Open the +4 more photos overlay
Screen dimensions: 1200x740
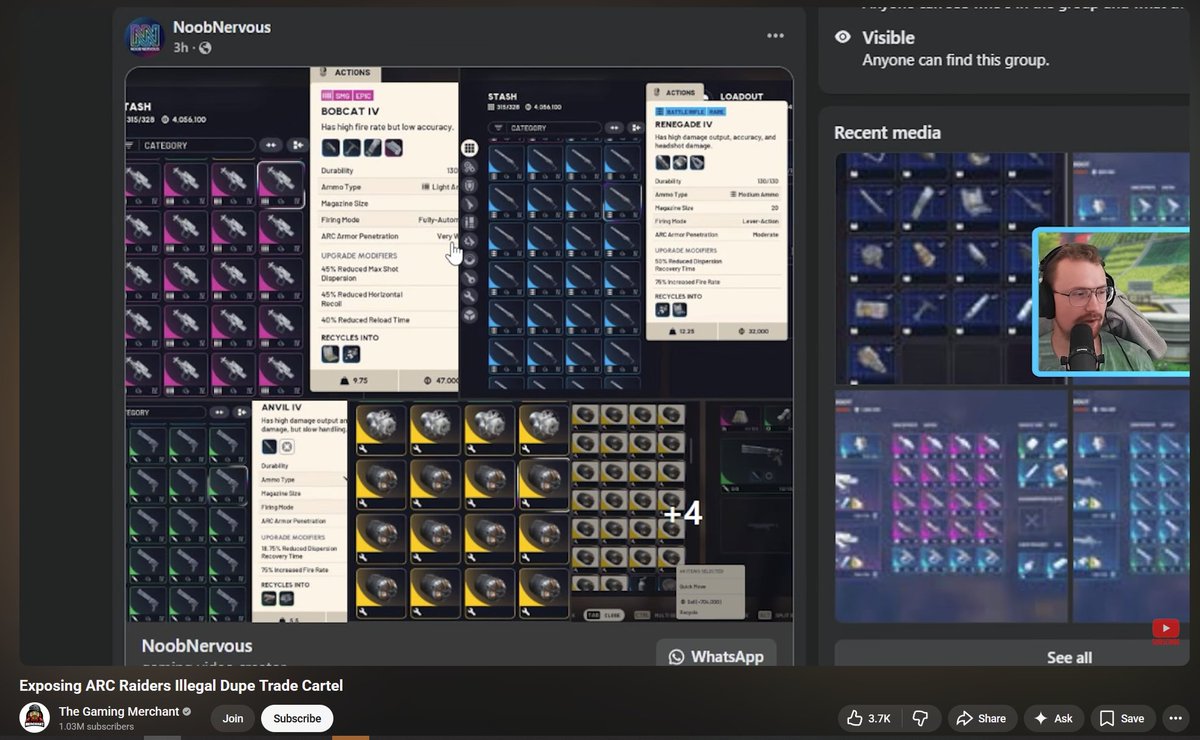coord(682,514)
